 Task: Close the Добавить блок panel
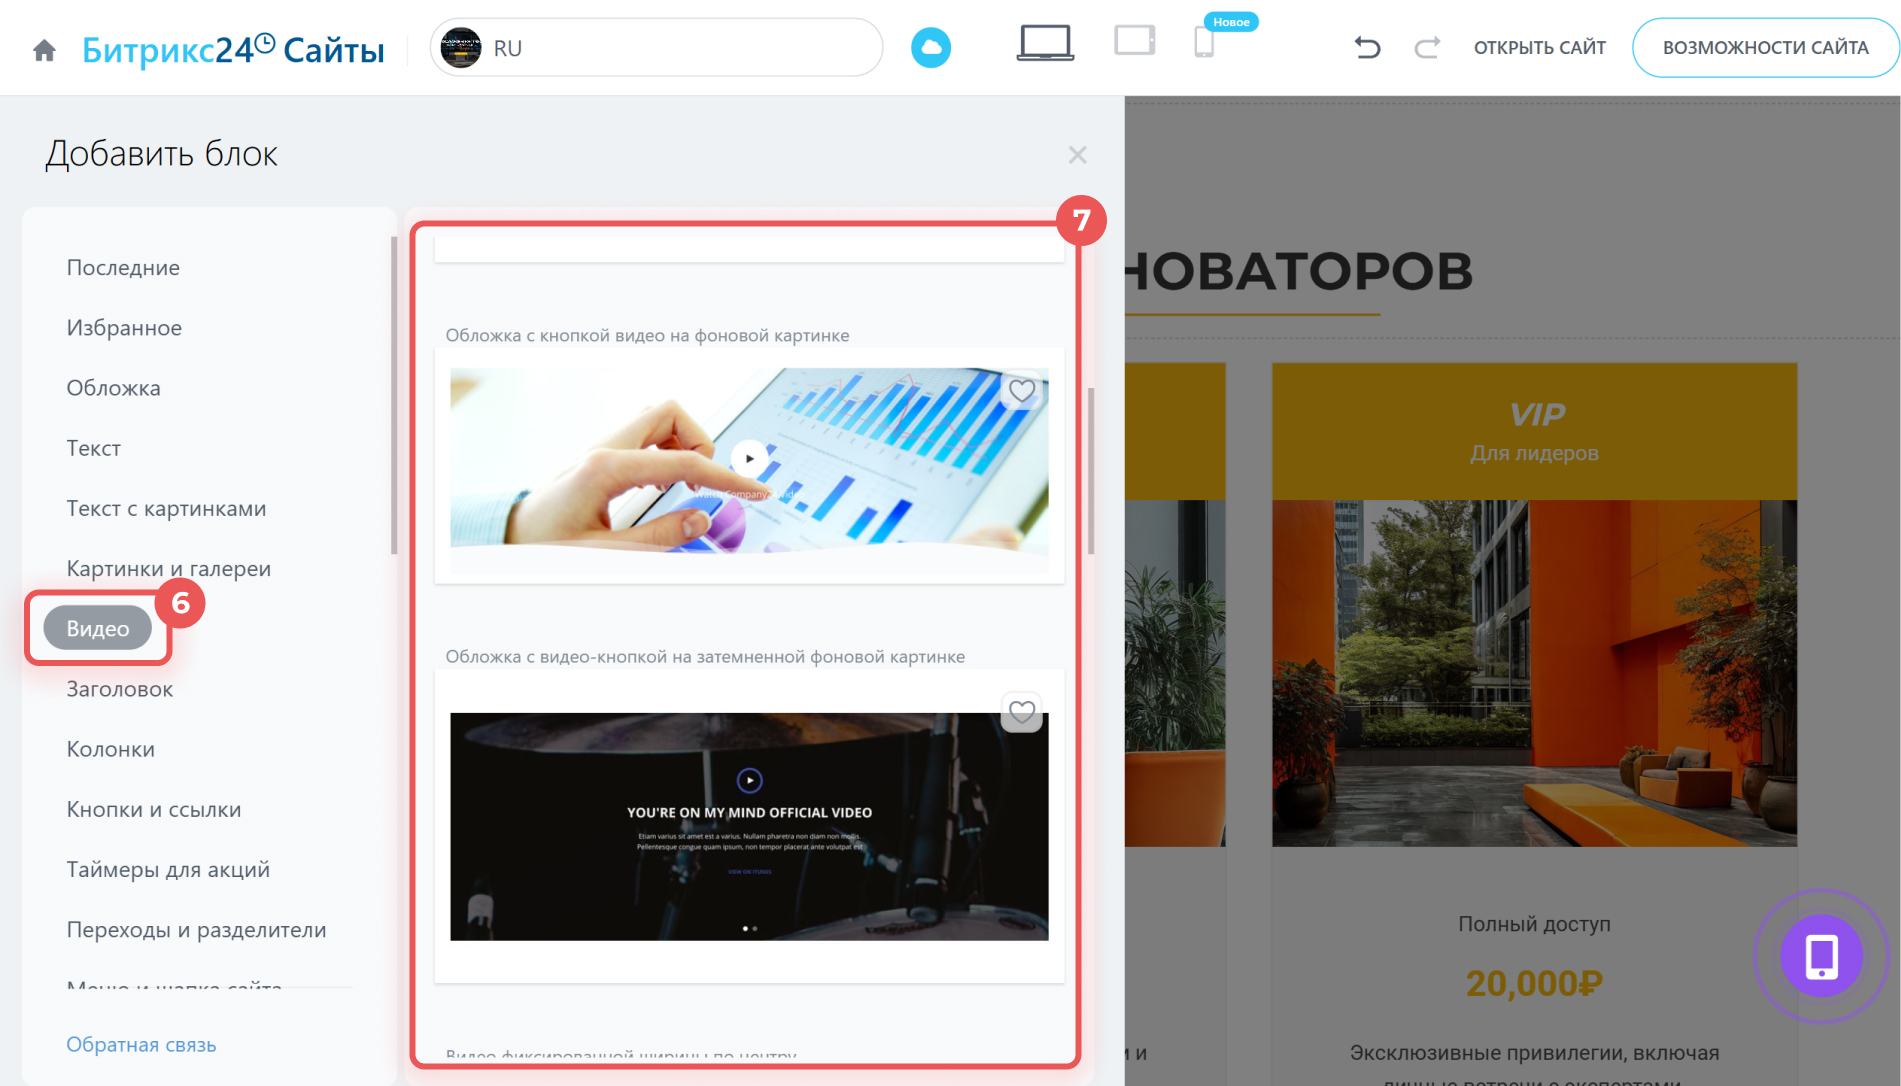[1077, 155]
